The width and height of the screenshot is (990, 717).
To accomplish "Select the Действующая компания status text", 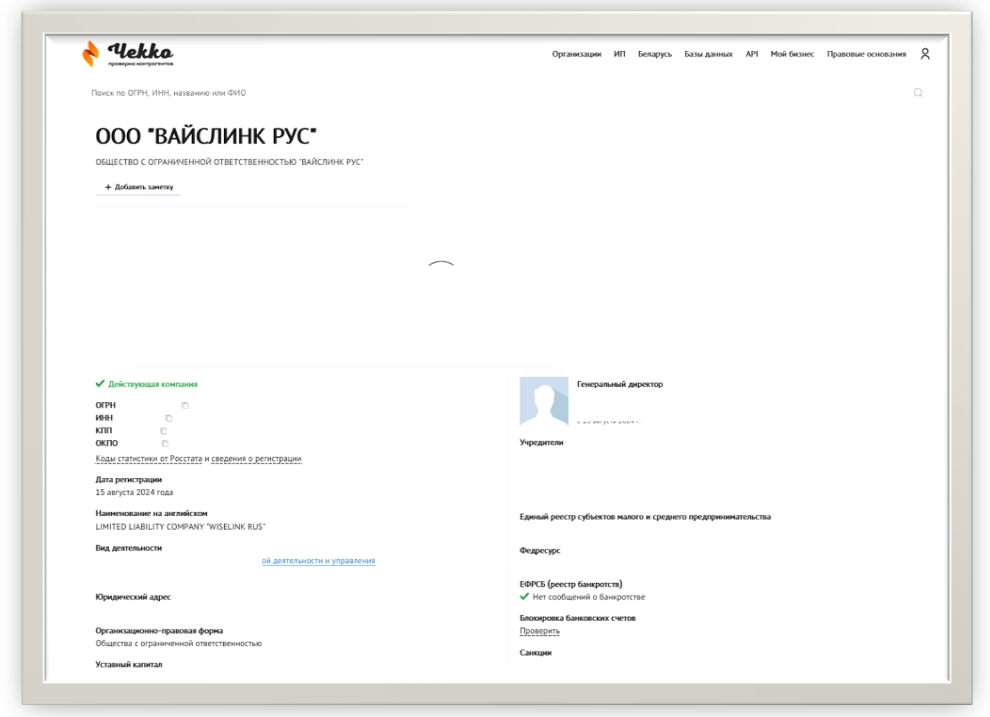I will coord(153,384).
